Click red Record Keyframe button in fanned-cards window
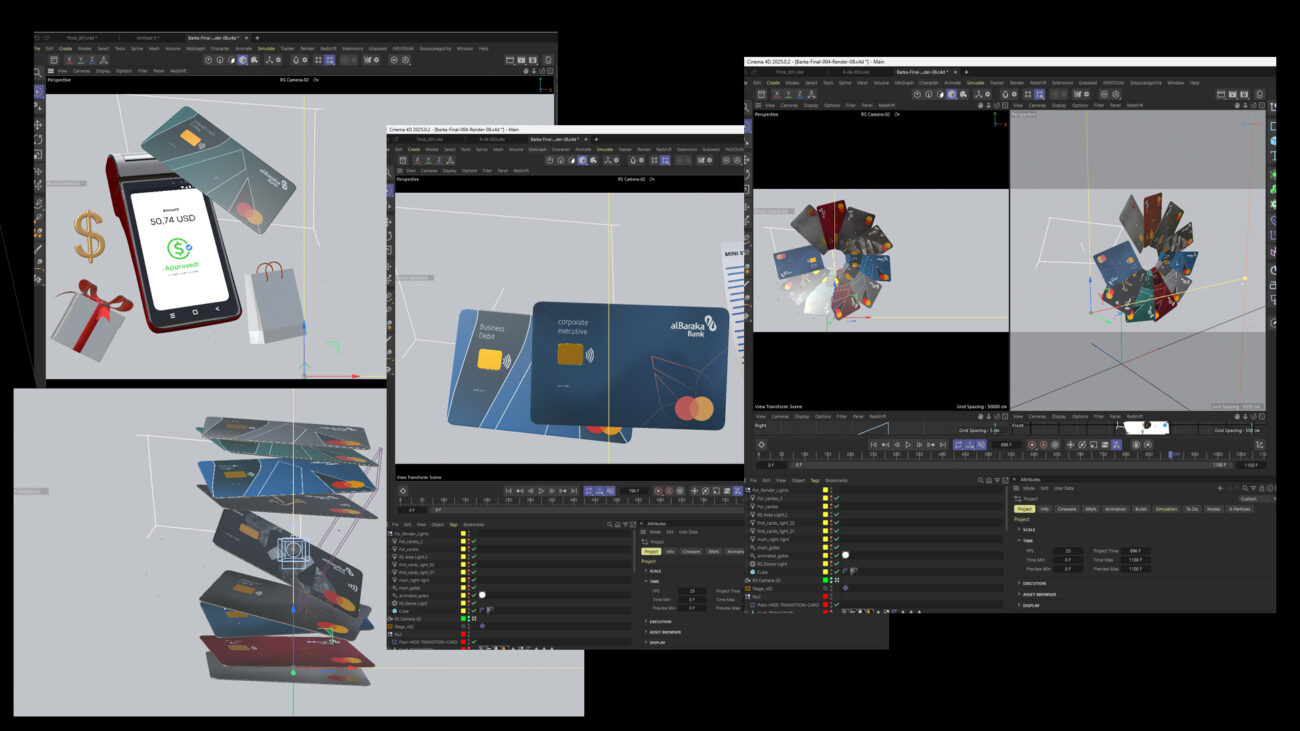 tap(1031, 445)
